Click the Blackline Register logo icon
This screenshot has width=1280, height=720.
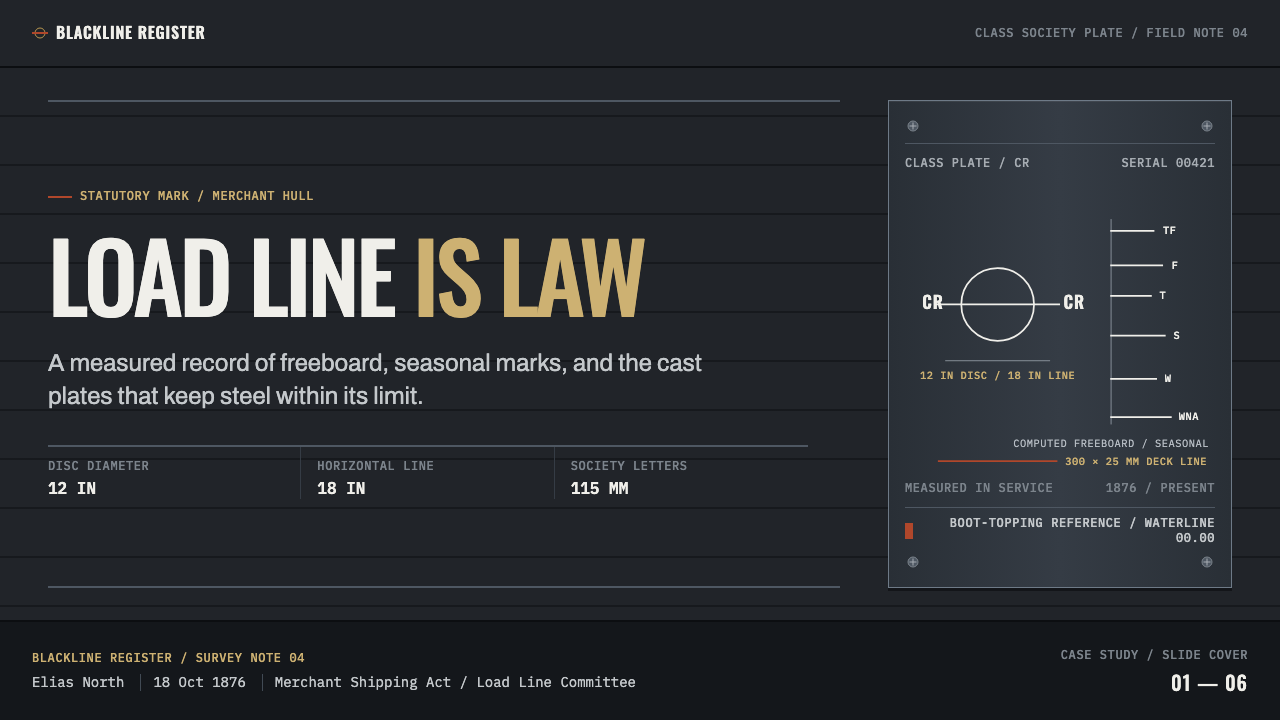tap(40, 33)
